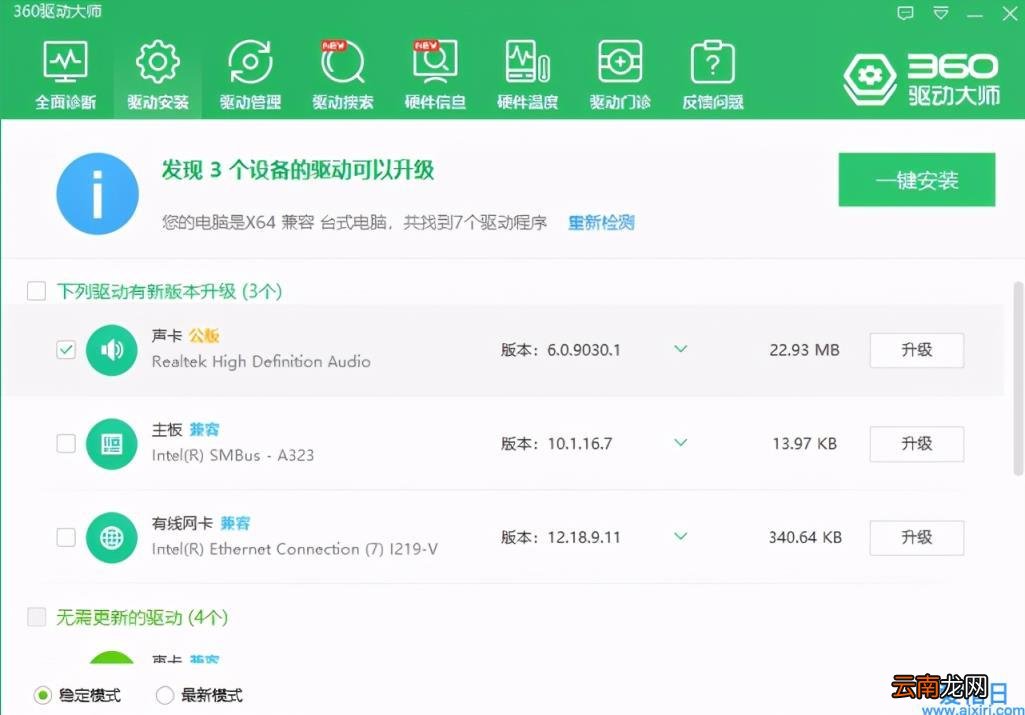Check the 主板 Intel SMBus driver checkbox
Screen dimensions: 1025x715
66,443
